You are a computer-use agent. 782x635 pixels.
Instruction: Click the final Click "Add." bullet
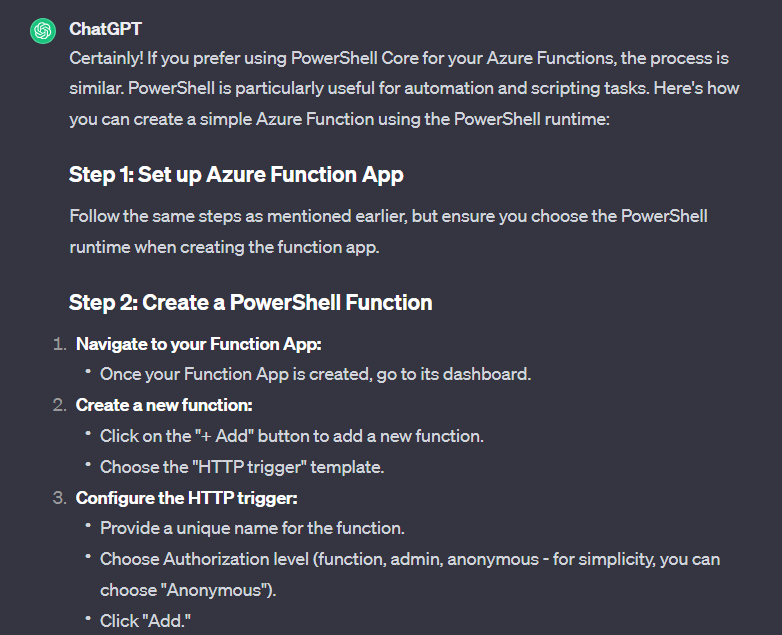(x=145, y=621)
